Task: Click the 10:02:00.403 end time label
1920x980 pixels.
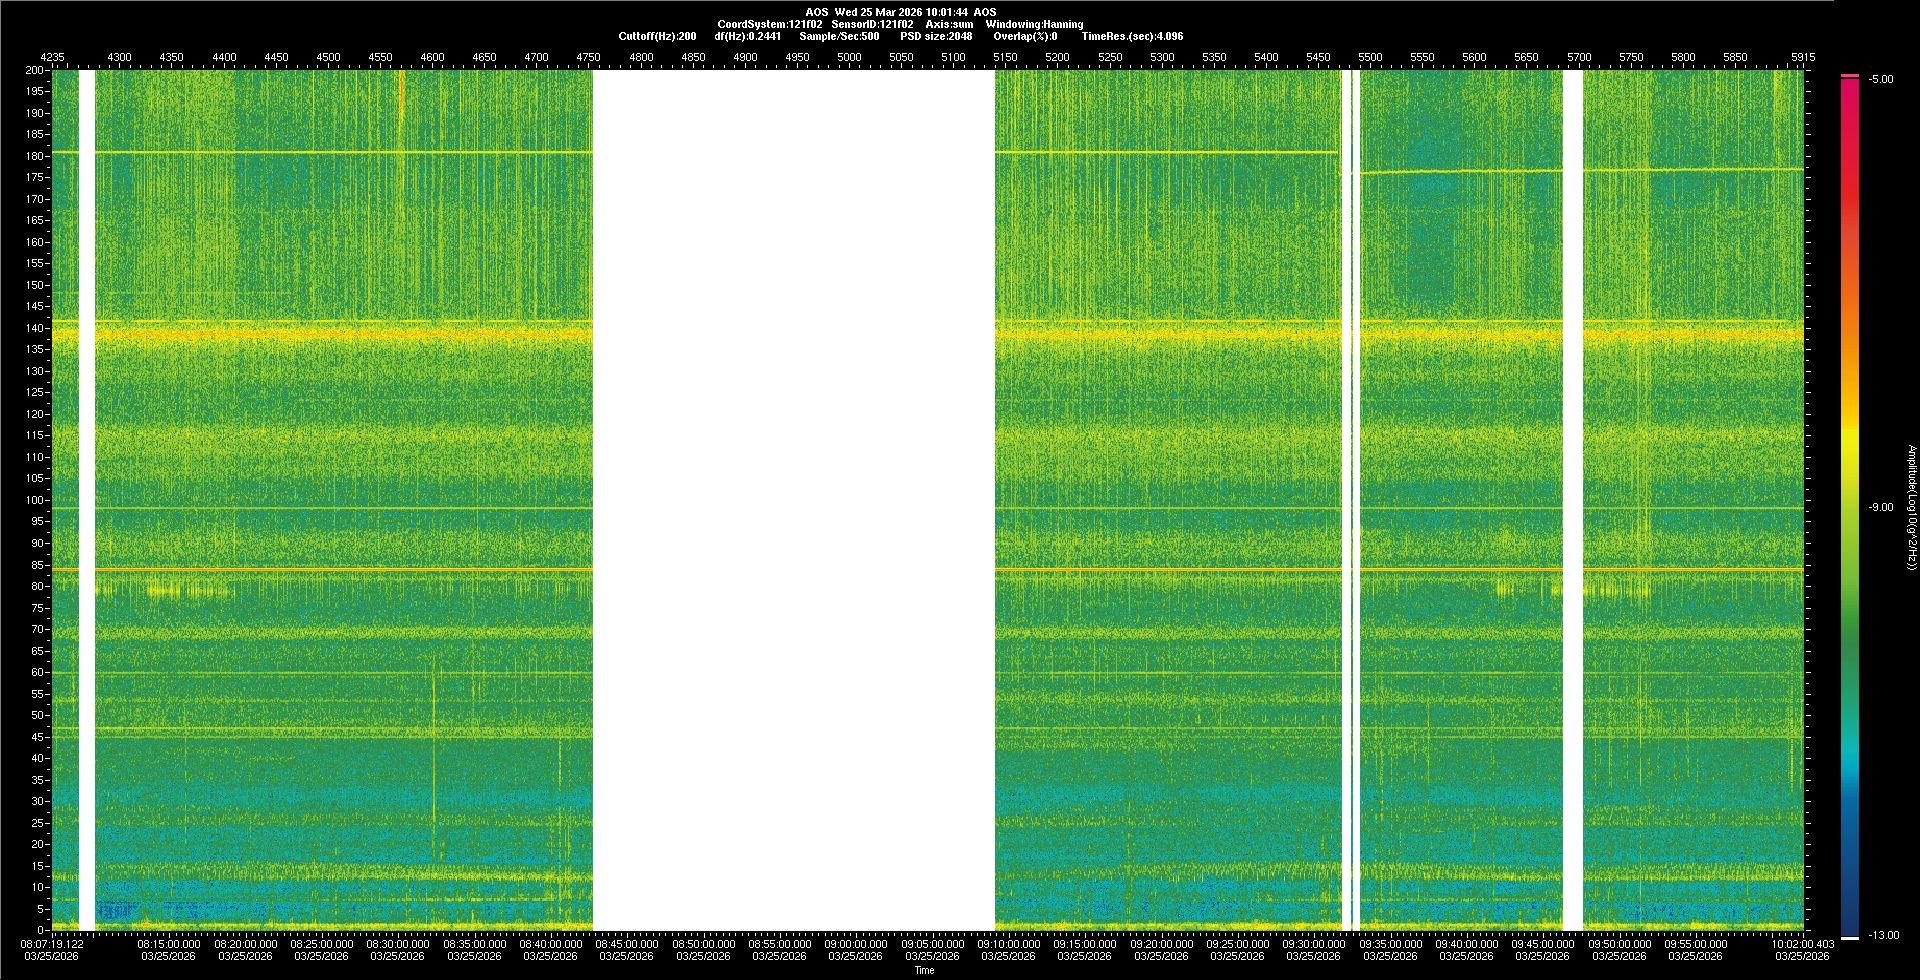Action: [1803, 943]
